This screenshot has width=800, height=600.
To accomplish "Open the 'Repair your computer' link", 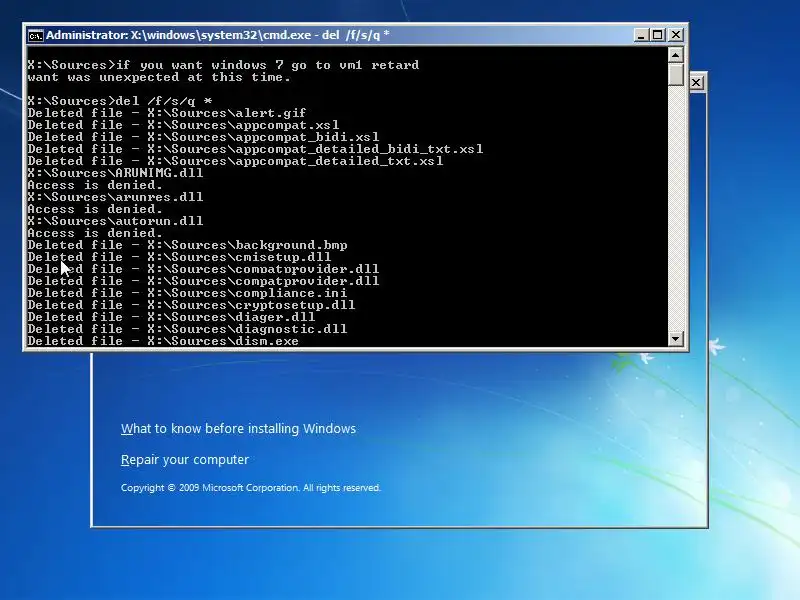I will 185,460.
